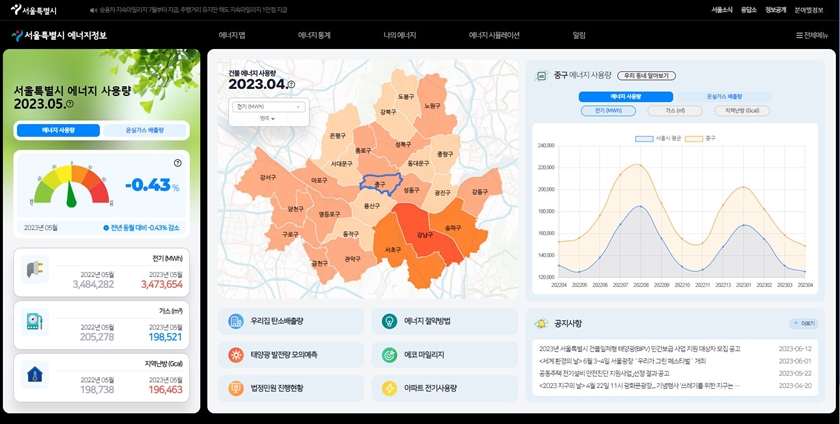
Task: Select 강남구 district on the map
Action: pos(425,234)
